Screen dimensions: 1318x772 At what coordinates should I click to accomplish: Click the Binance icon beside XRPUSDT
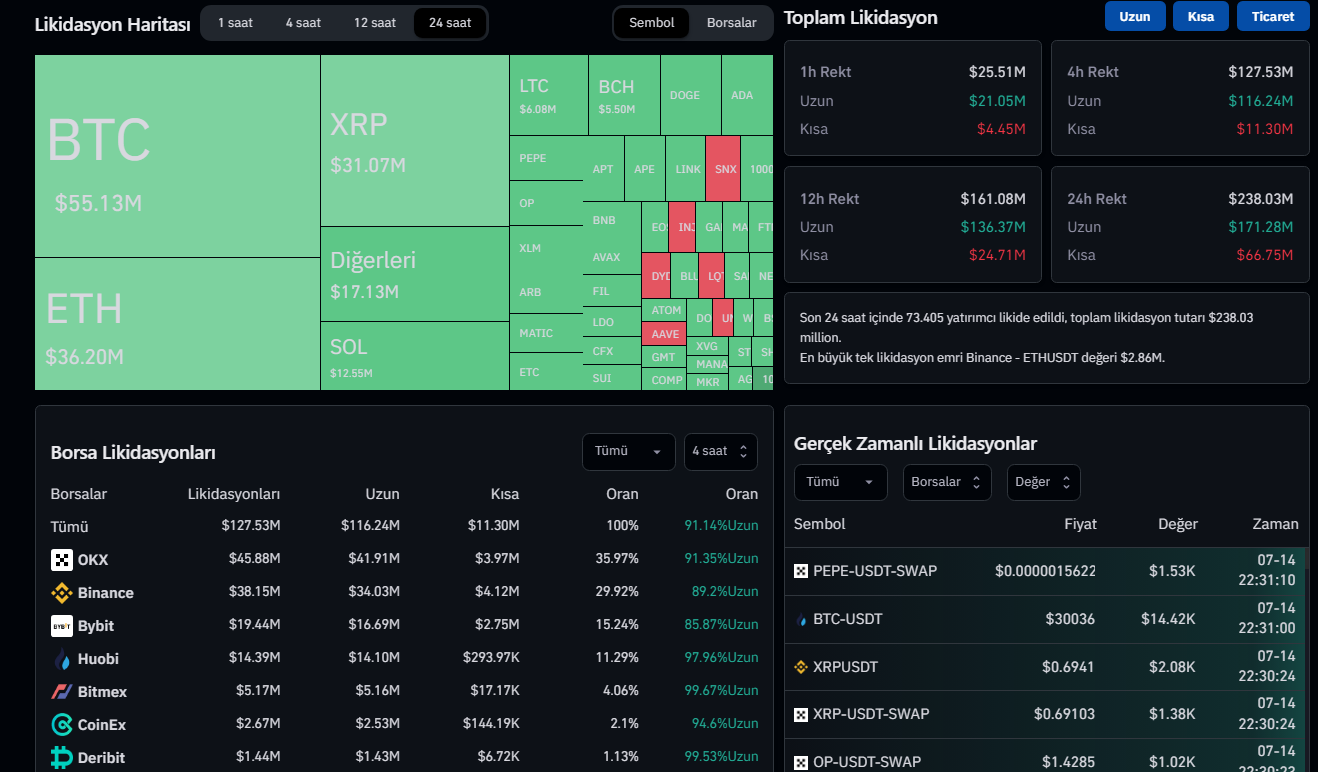pos(800,667)
